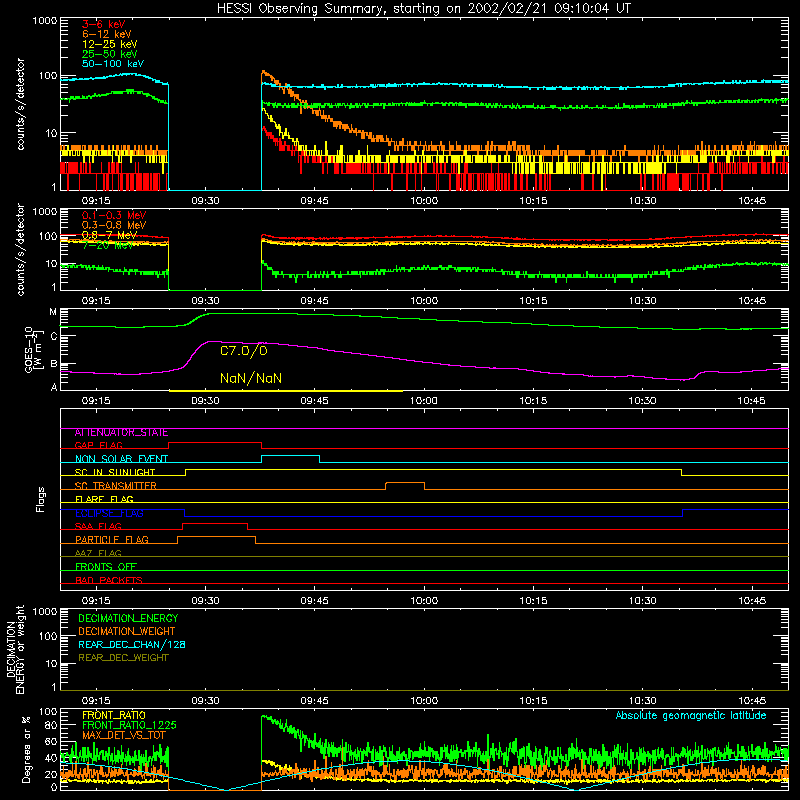Click the Absolute geomagnetic latitude label
800x800 pixels.
691,716
